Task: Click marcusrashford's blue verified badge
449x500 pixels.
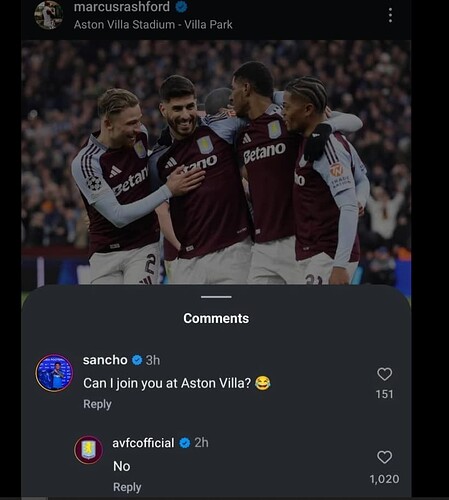Action: point(181,7)
